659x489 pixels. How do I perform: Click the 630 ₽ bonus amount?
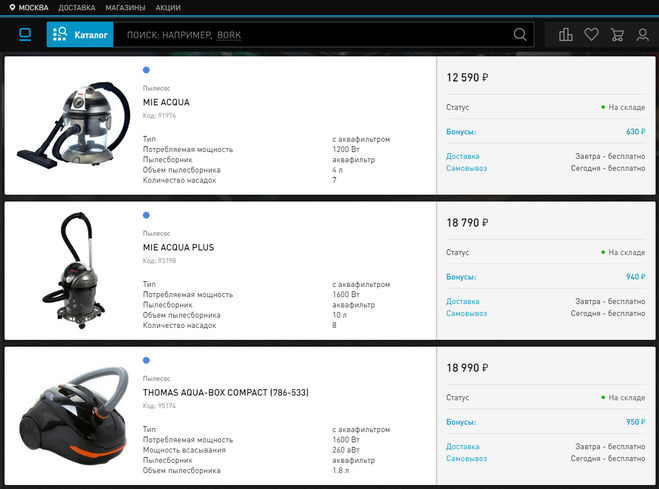635,132
